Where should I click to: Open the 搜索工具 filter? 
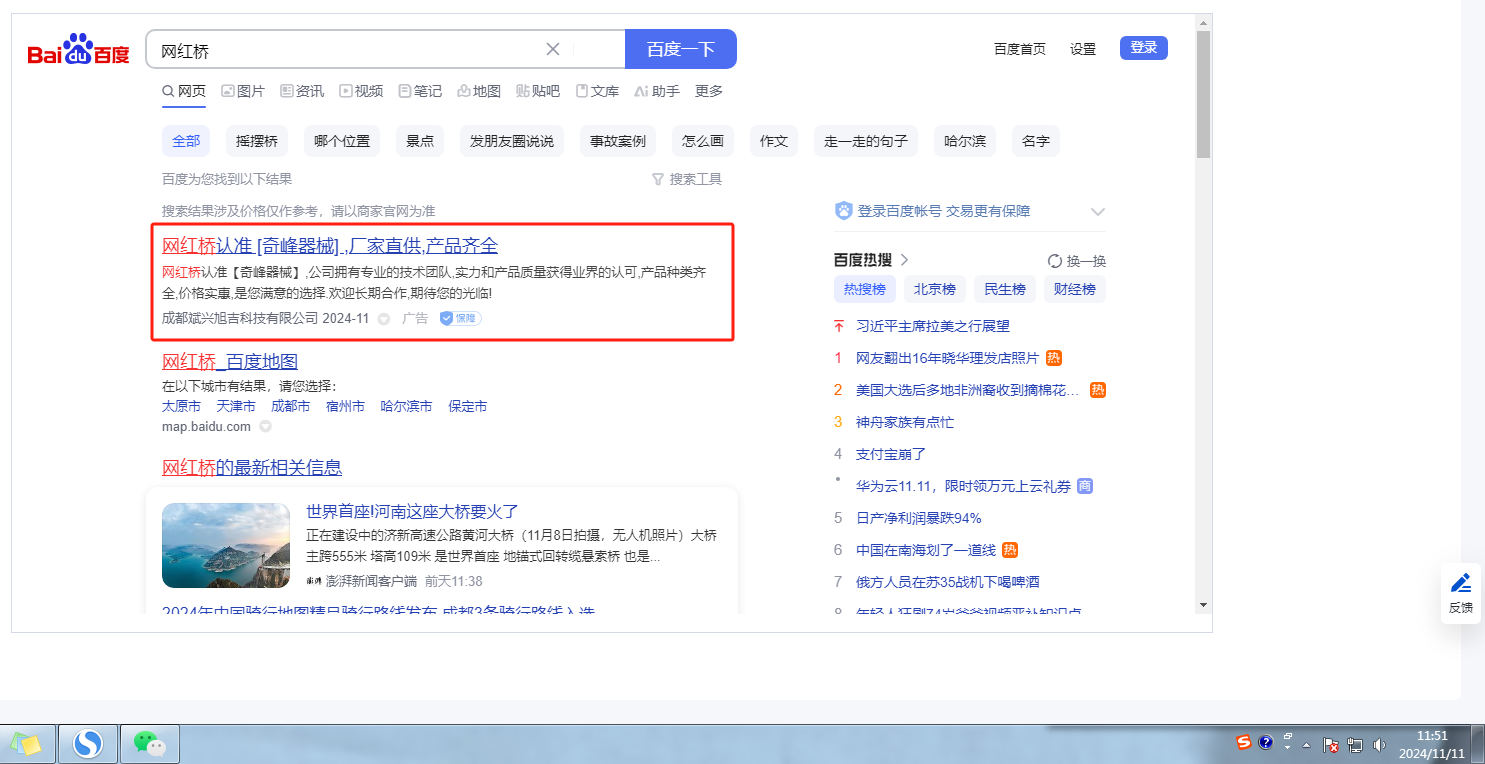(x=686, y=179)
